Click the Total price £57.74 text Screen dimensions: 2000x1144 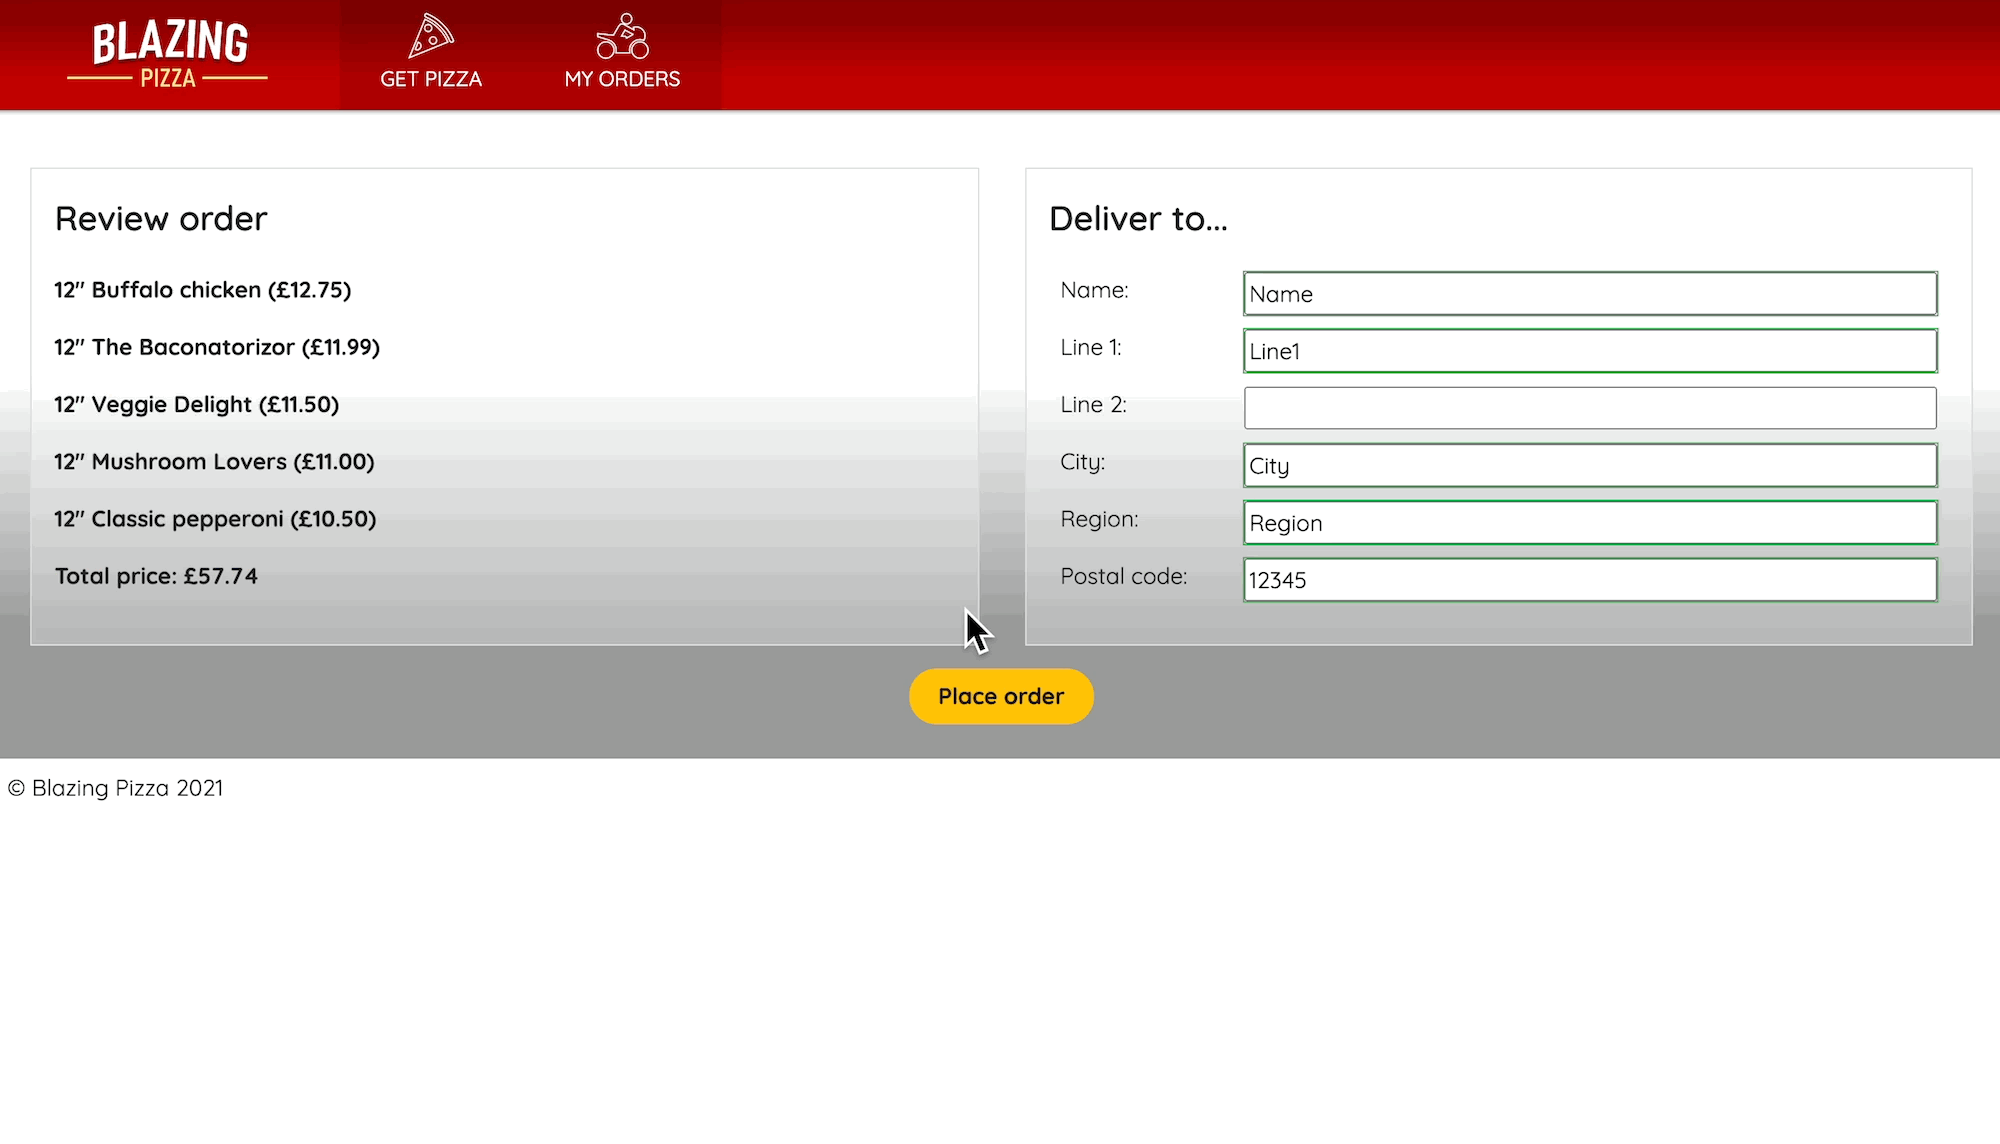point(156,575)
